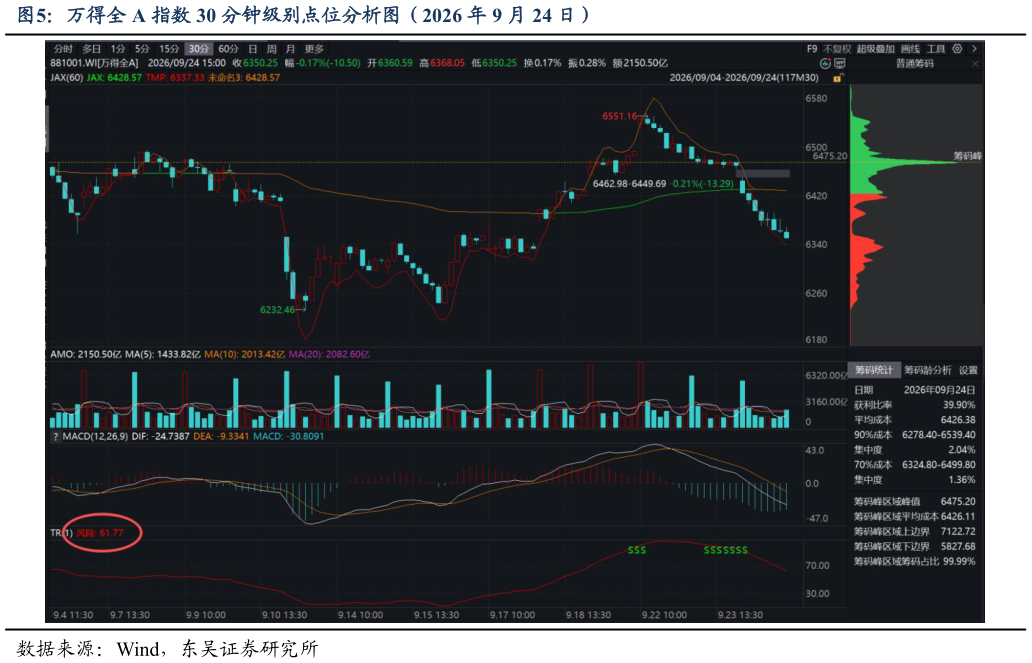This screenshot has height=663, width=1032.
Task: Click the 881001.WI[万得全A] symbol name
Action: [x=95, y=63]
